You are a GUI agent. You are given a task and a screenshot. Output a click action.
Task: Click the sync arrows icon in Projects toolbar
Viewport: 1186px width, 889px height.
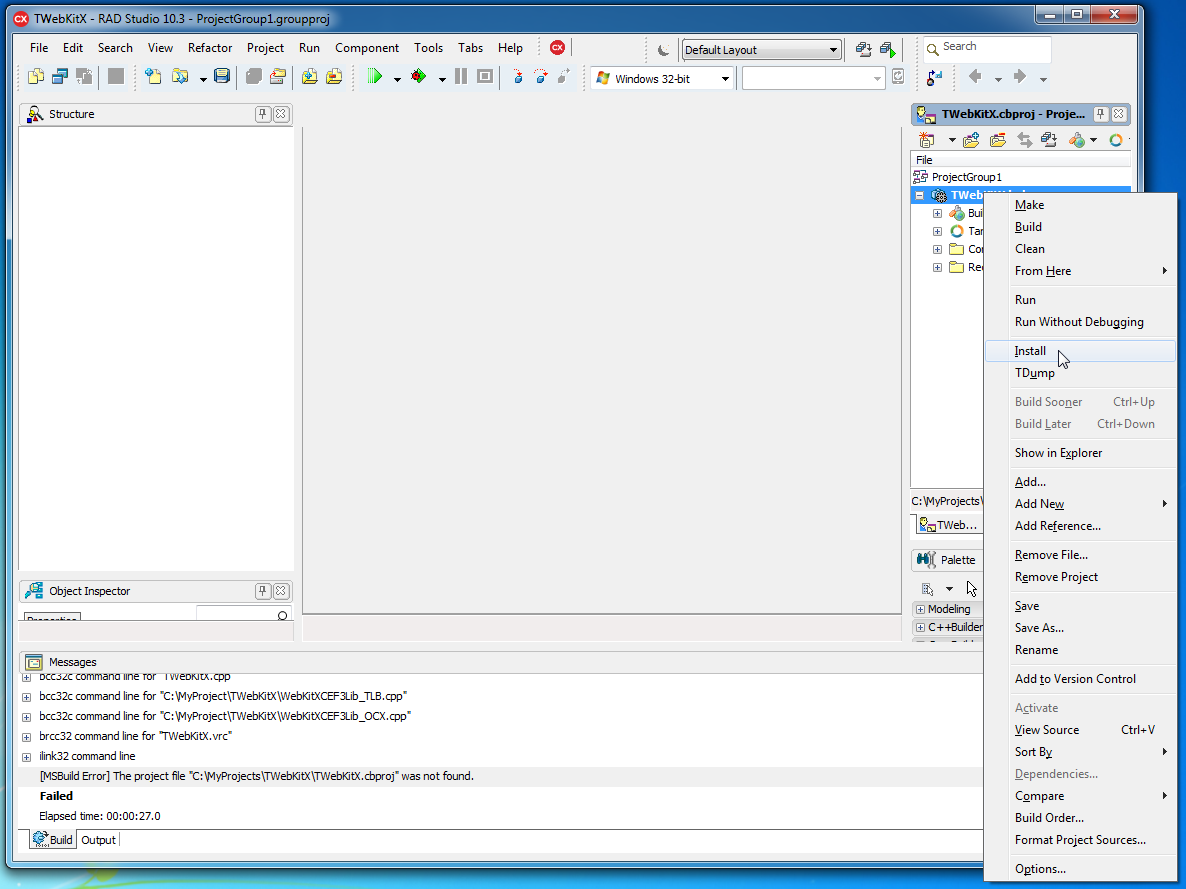[1024, 140]
